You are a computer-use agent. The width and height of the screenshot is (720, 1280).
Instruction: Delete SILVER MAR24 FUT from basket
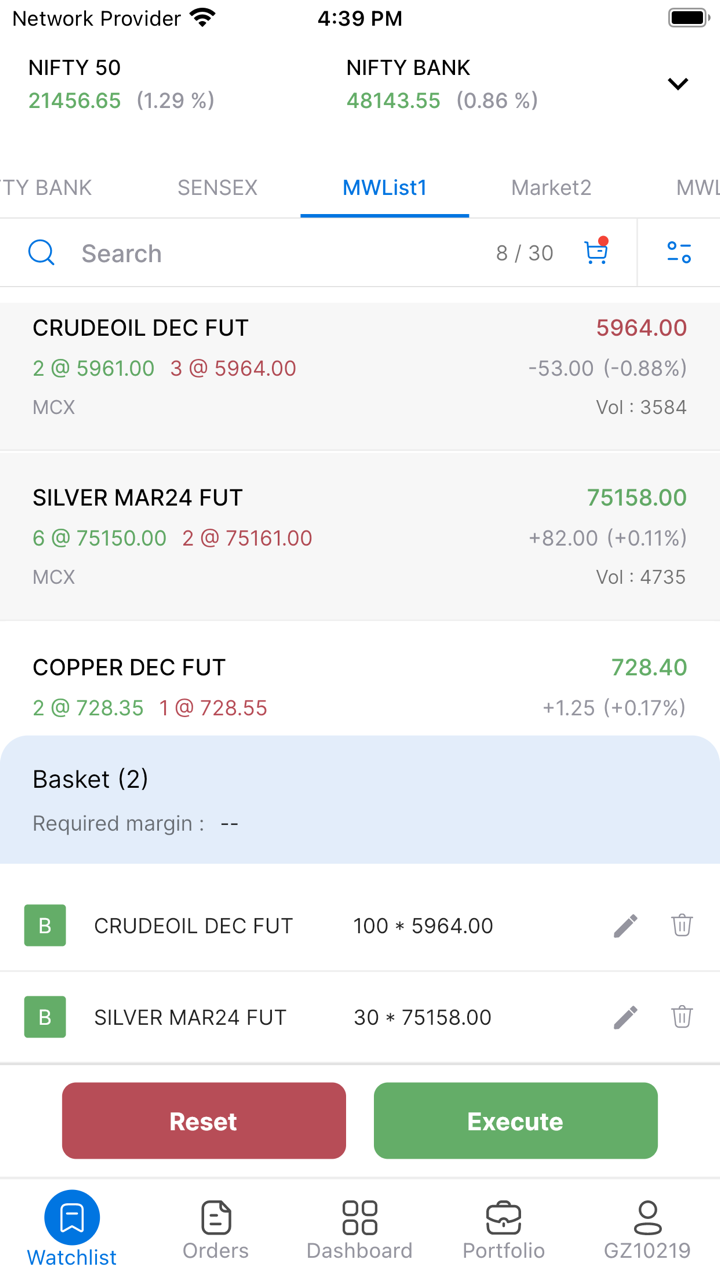click(682, 1018)
